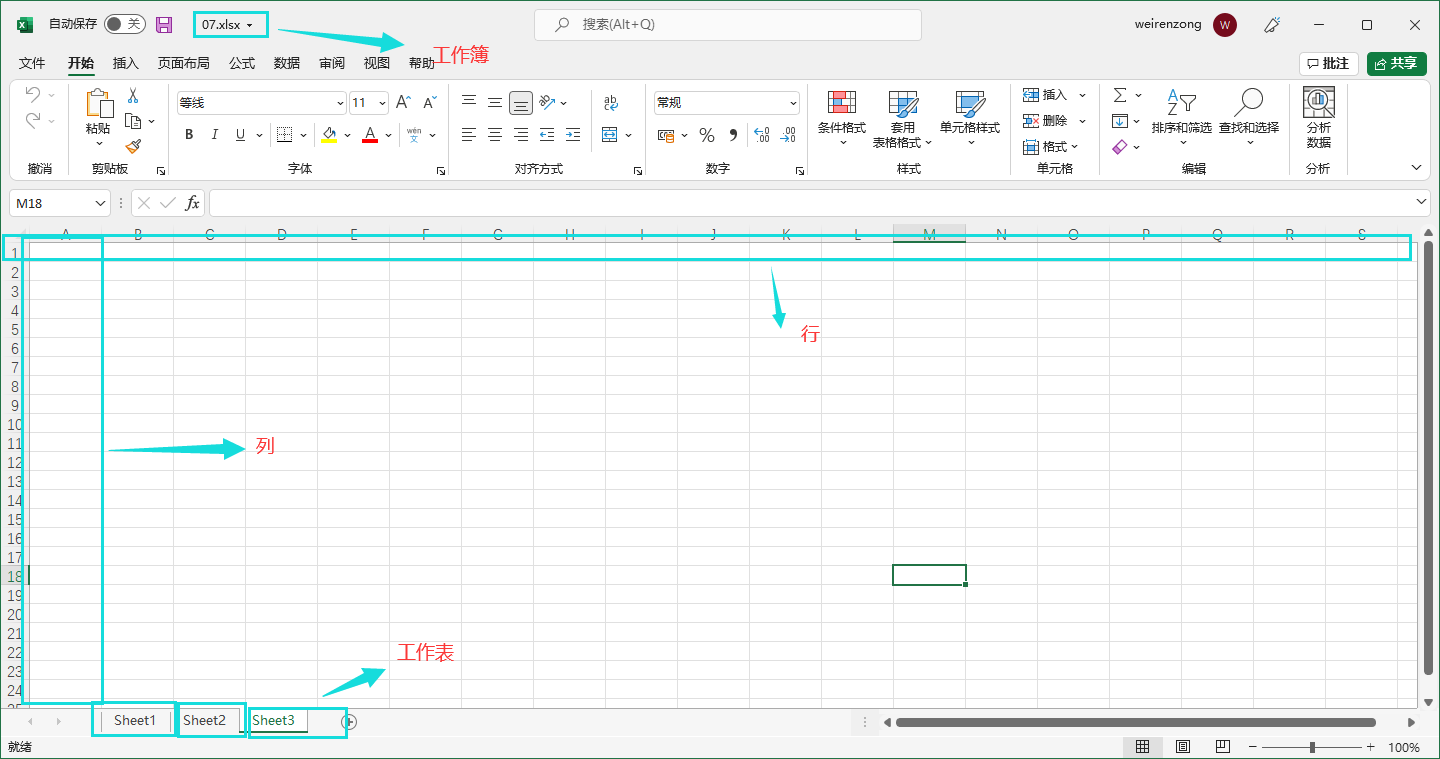Click the Cut scissors icon
Viewport: 1440px width, 759px height.
(133, 96)
